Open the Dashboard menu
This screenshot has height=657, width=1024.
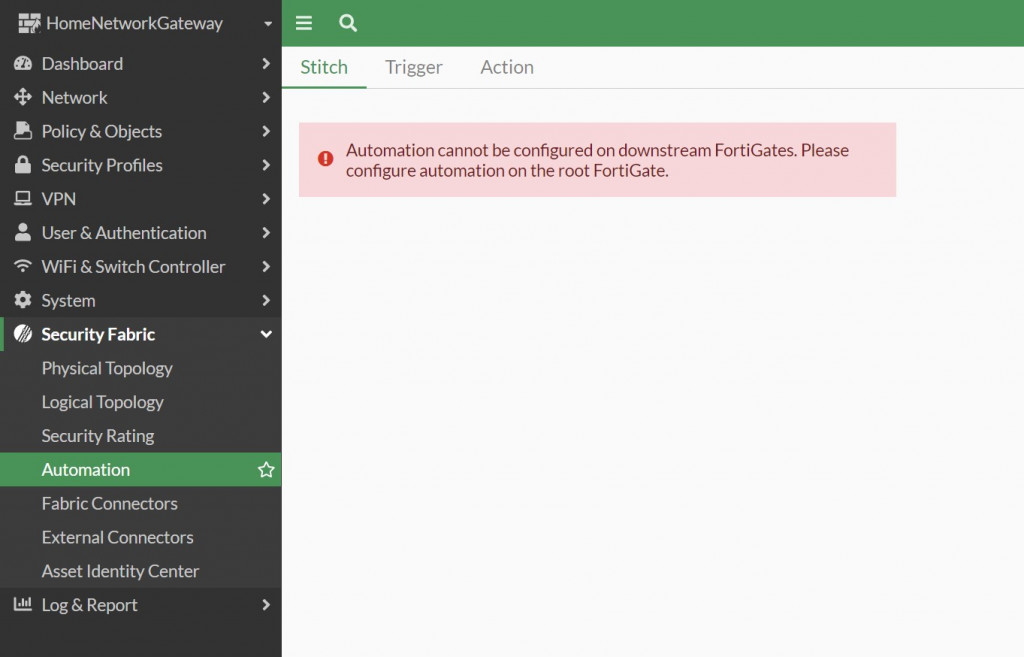(x=140, y=63)
